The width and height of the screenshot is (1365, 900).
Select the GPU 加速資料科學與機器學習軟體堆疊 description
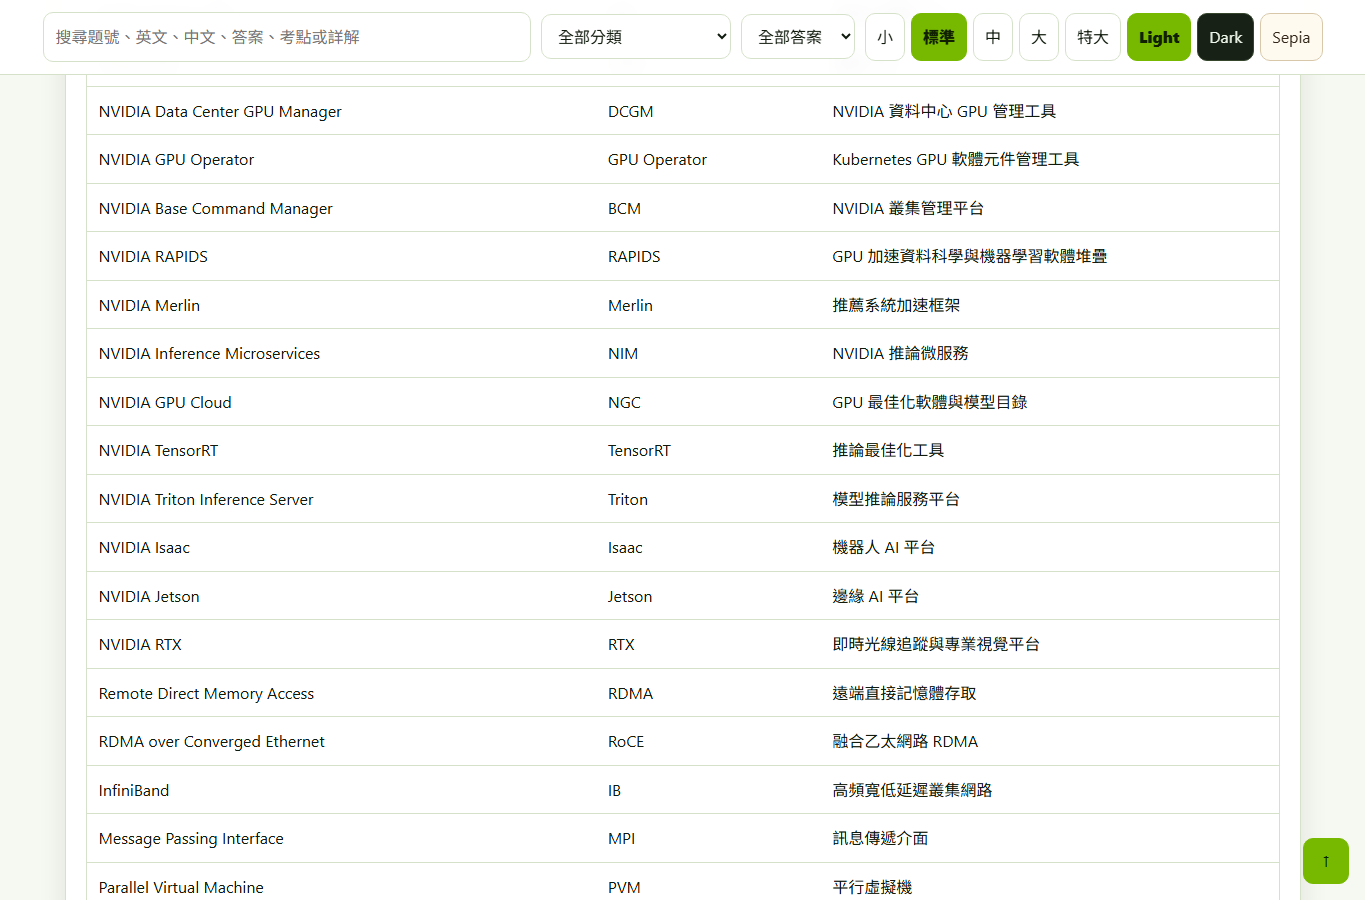click(x=970, y=257)
